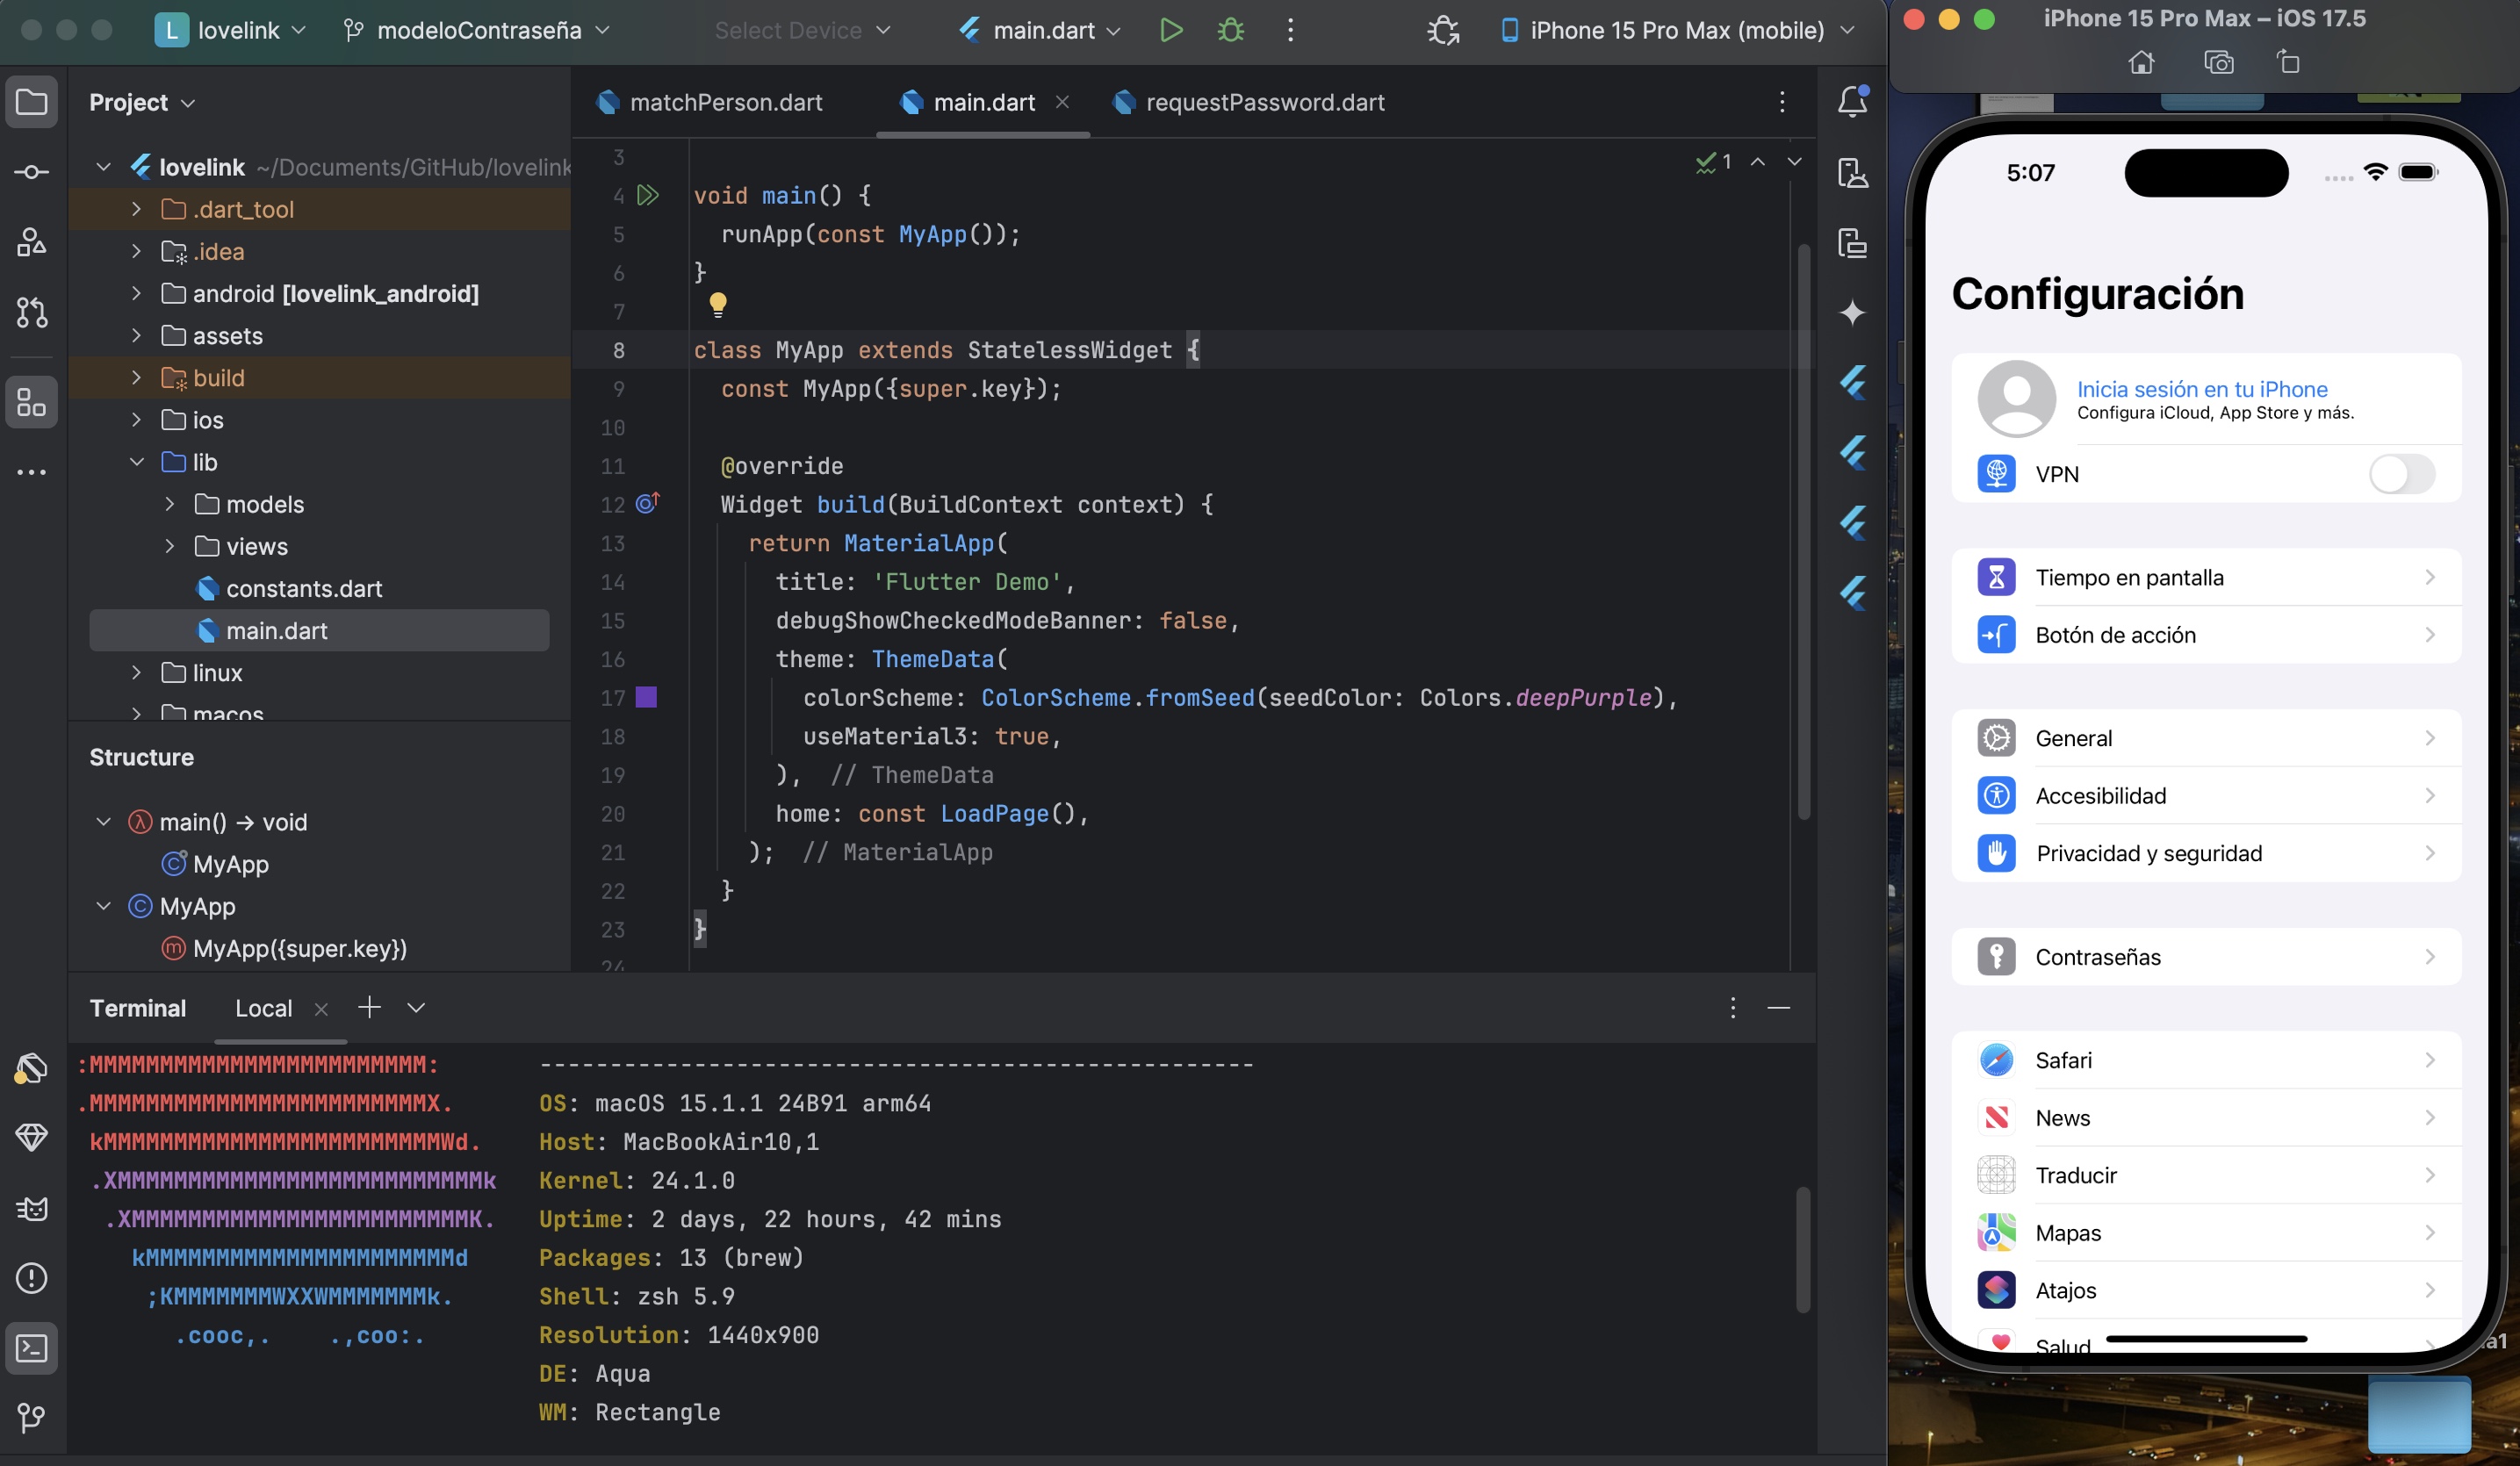The image size is (2520, 1466).
Task: Click the lightbulb quick-fix icon
Action: click(717, 303)
